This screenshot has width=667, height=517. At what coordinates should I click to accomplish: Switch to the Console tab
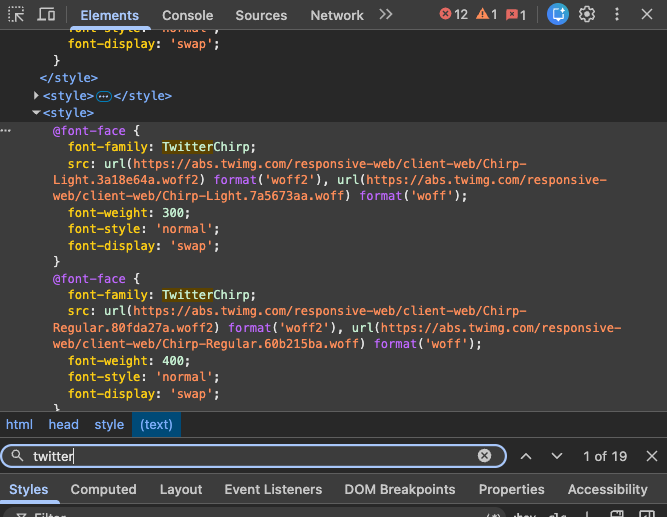187,15
